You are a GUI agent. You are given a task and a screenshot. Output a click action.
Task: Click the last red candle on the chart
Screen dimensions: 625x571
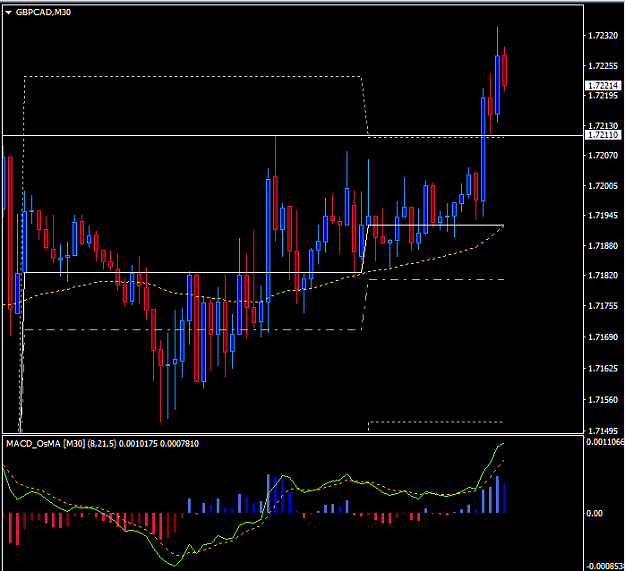coord(505,70)
